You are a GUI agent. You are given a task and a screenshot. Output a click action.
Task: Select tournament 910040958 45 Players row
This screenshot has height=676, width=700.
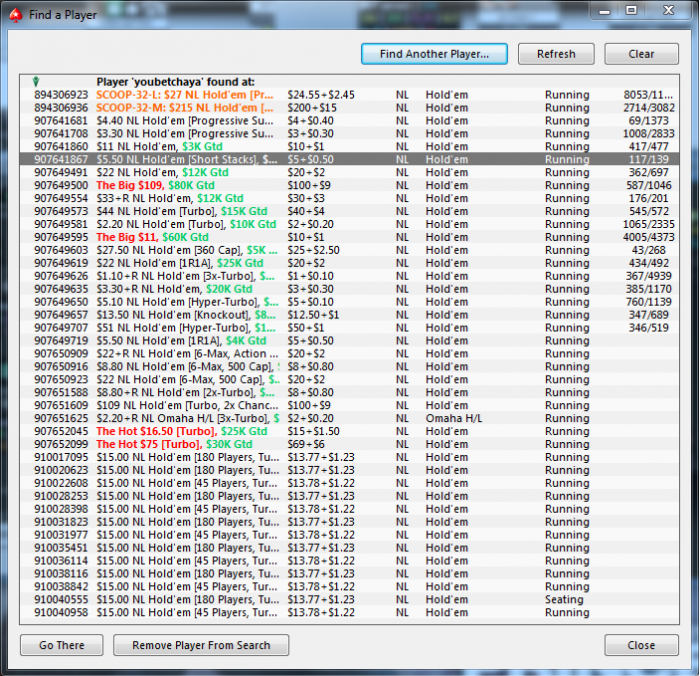(x=350, y=613)
